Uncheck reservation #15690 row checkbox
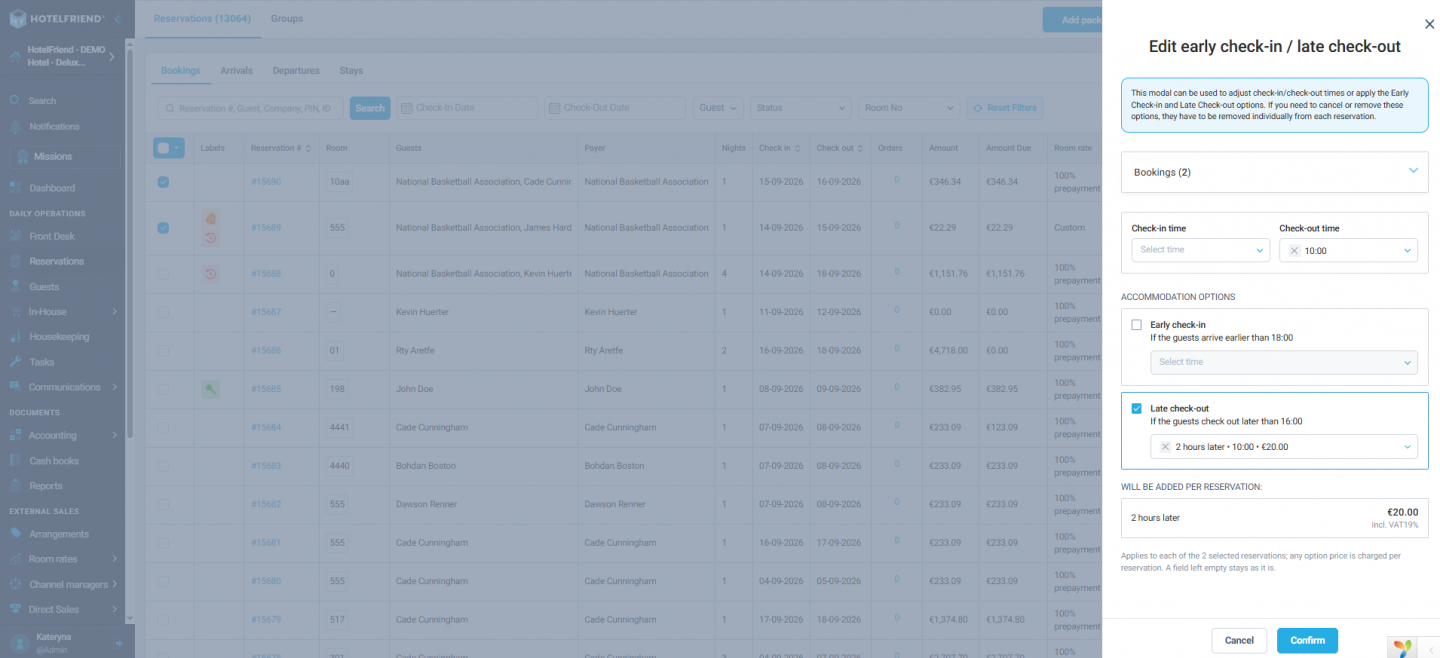The height and width of the screenshot is (658, 1440). click(163, 182)
